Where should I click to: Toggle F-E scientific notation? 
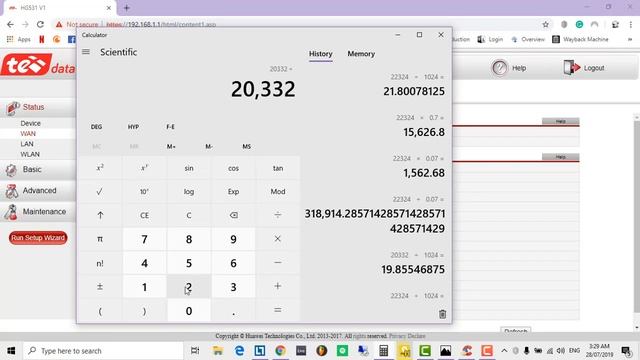tap(171, 127)
